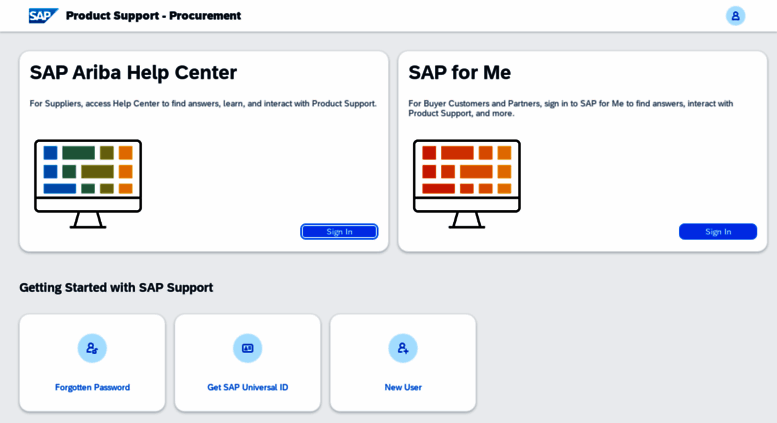Click the Getting Started with SAP Support heading
Viewport: 777px width, 423px height.
[x=116, y=287]
